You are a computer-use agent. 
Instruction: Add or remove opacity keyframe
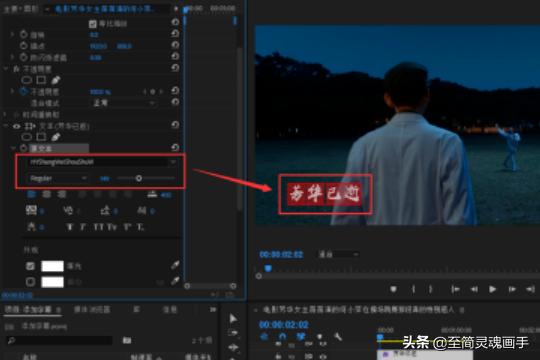tap(152, 92)
